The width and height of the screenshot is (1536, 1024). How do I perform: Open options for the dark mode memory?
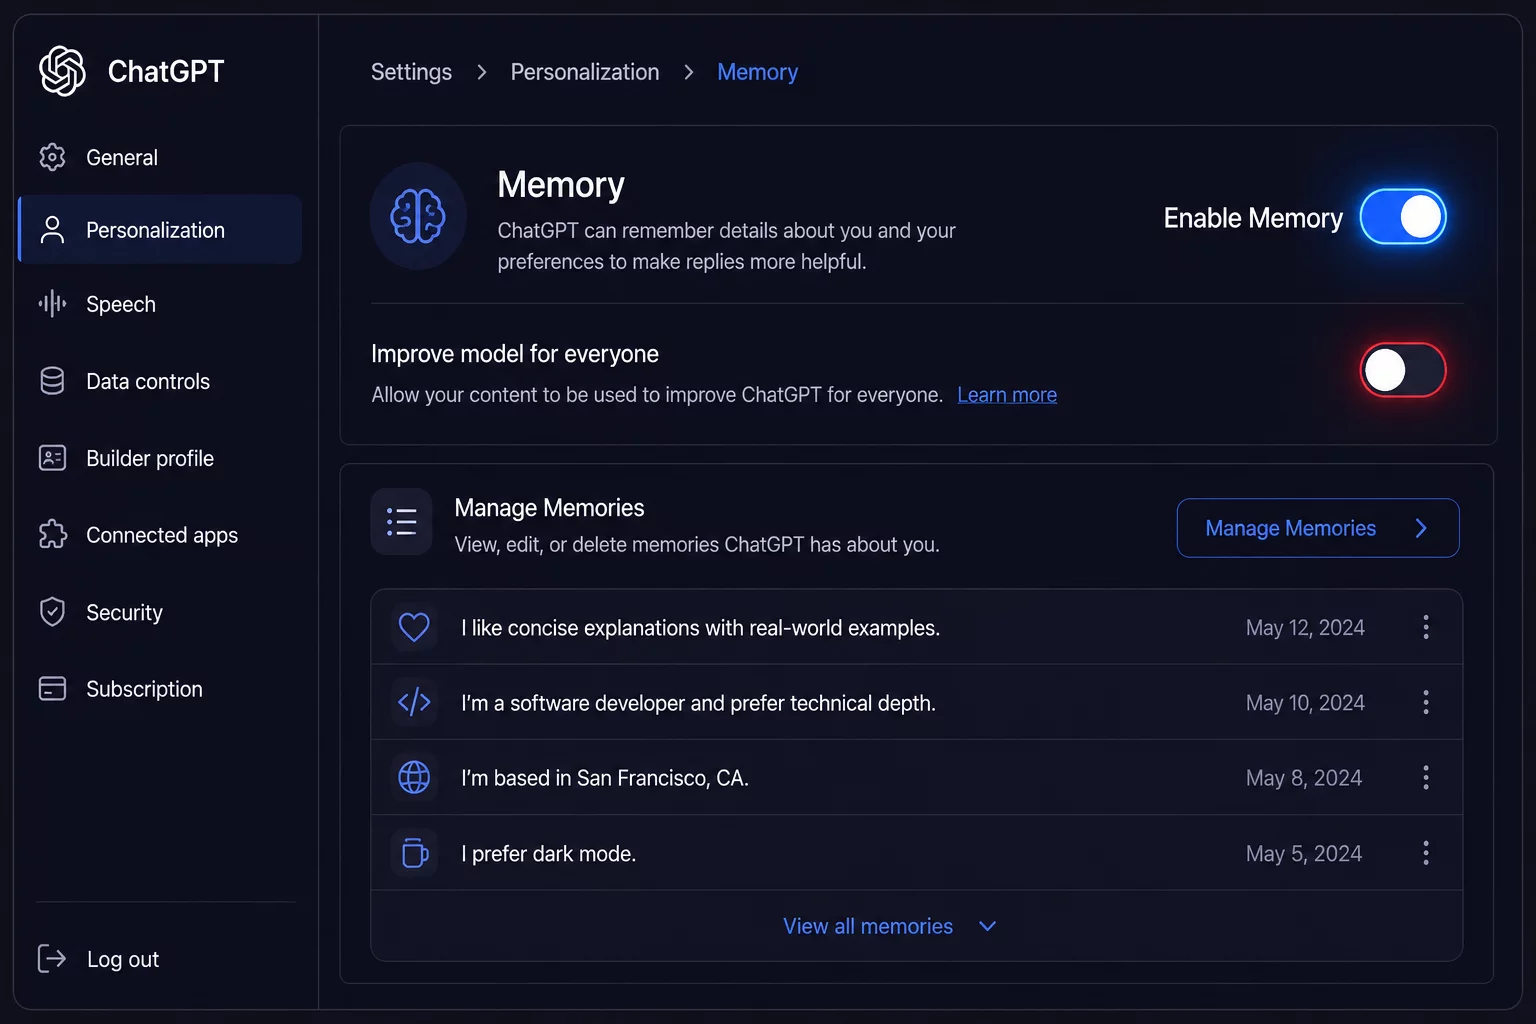(1426, 853)
